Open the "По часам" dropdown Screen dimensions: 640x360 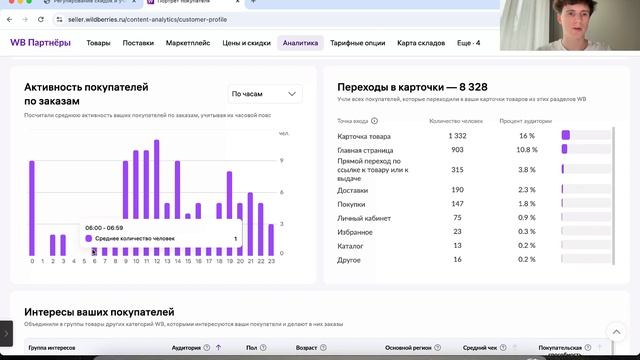tap(264, 94)
